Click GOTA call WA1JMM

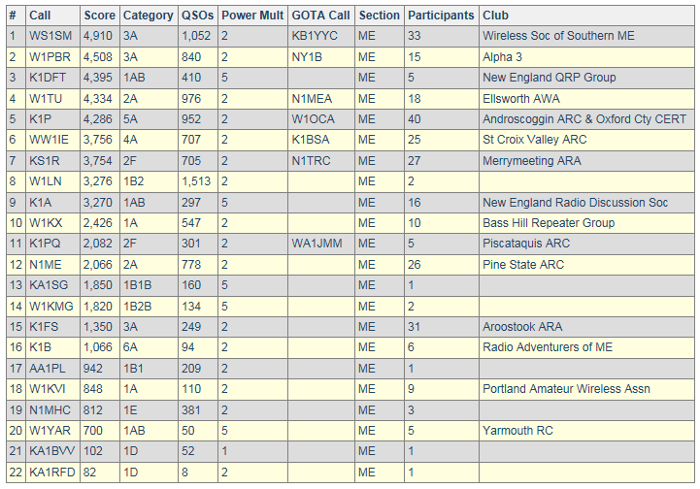[x=317, y=243]
